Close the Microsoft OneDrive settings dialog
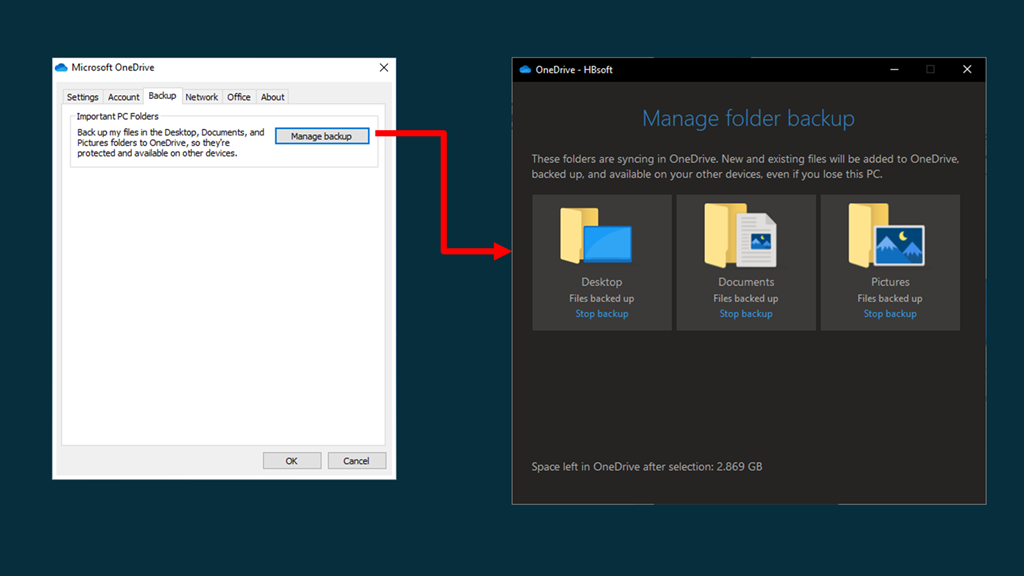The height and width of the screenshot is (576, 1024). [384, 68]
